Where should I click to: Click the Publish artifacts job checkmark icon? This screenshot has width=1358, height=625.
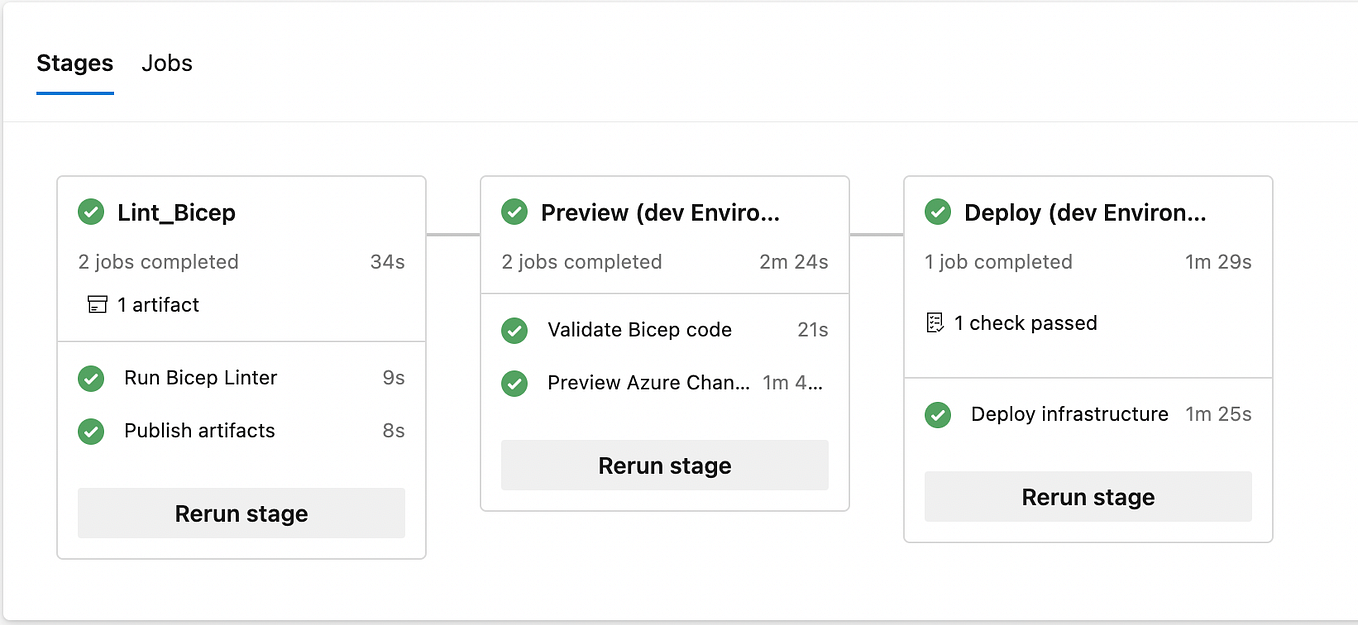[91, 431]
